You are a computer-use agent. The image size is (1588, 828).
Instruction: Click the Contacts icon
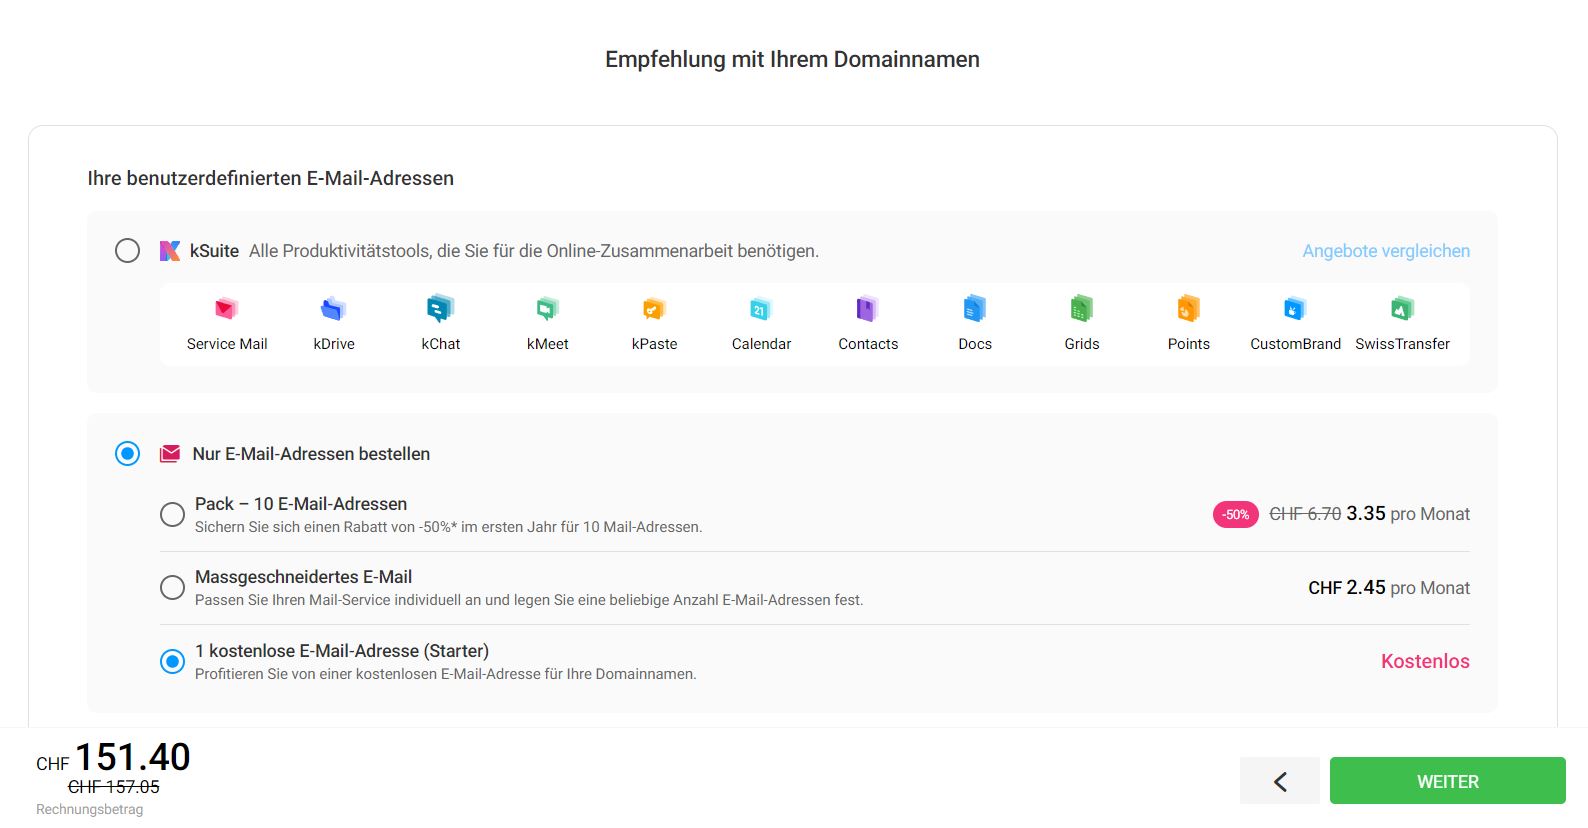point(868,309)
